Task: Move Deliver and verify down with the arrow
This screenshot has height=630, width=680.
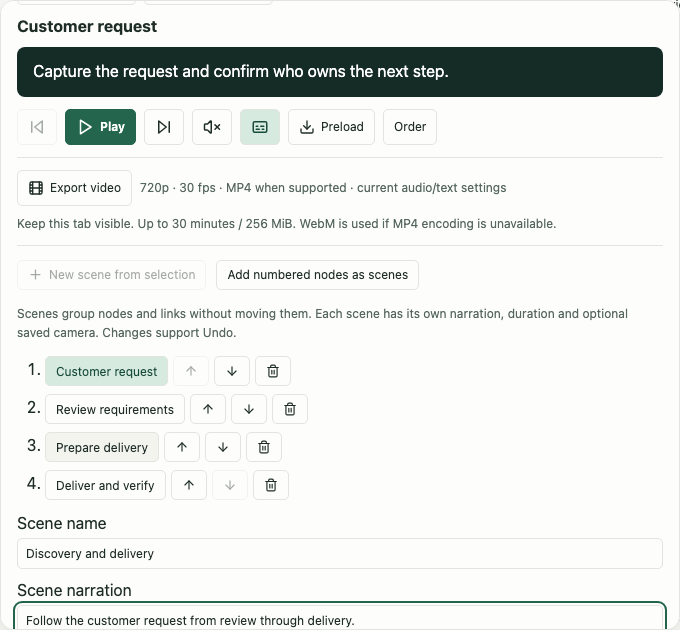Action: (x=230, y=485)
